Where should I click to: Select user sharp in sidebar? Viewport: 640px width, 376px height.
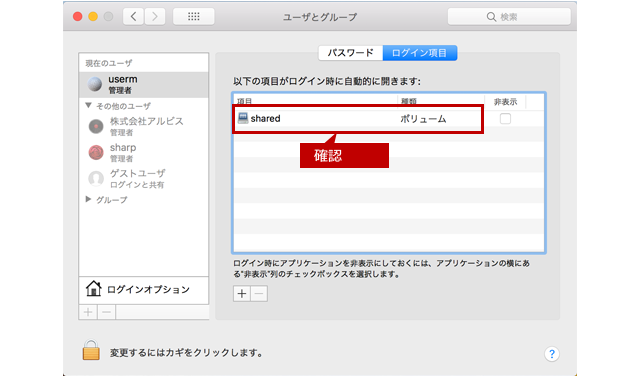144,152
